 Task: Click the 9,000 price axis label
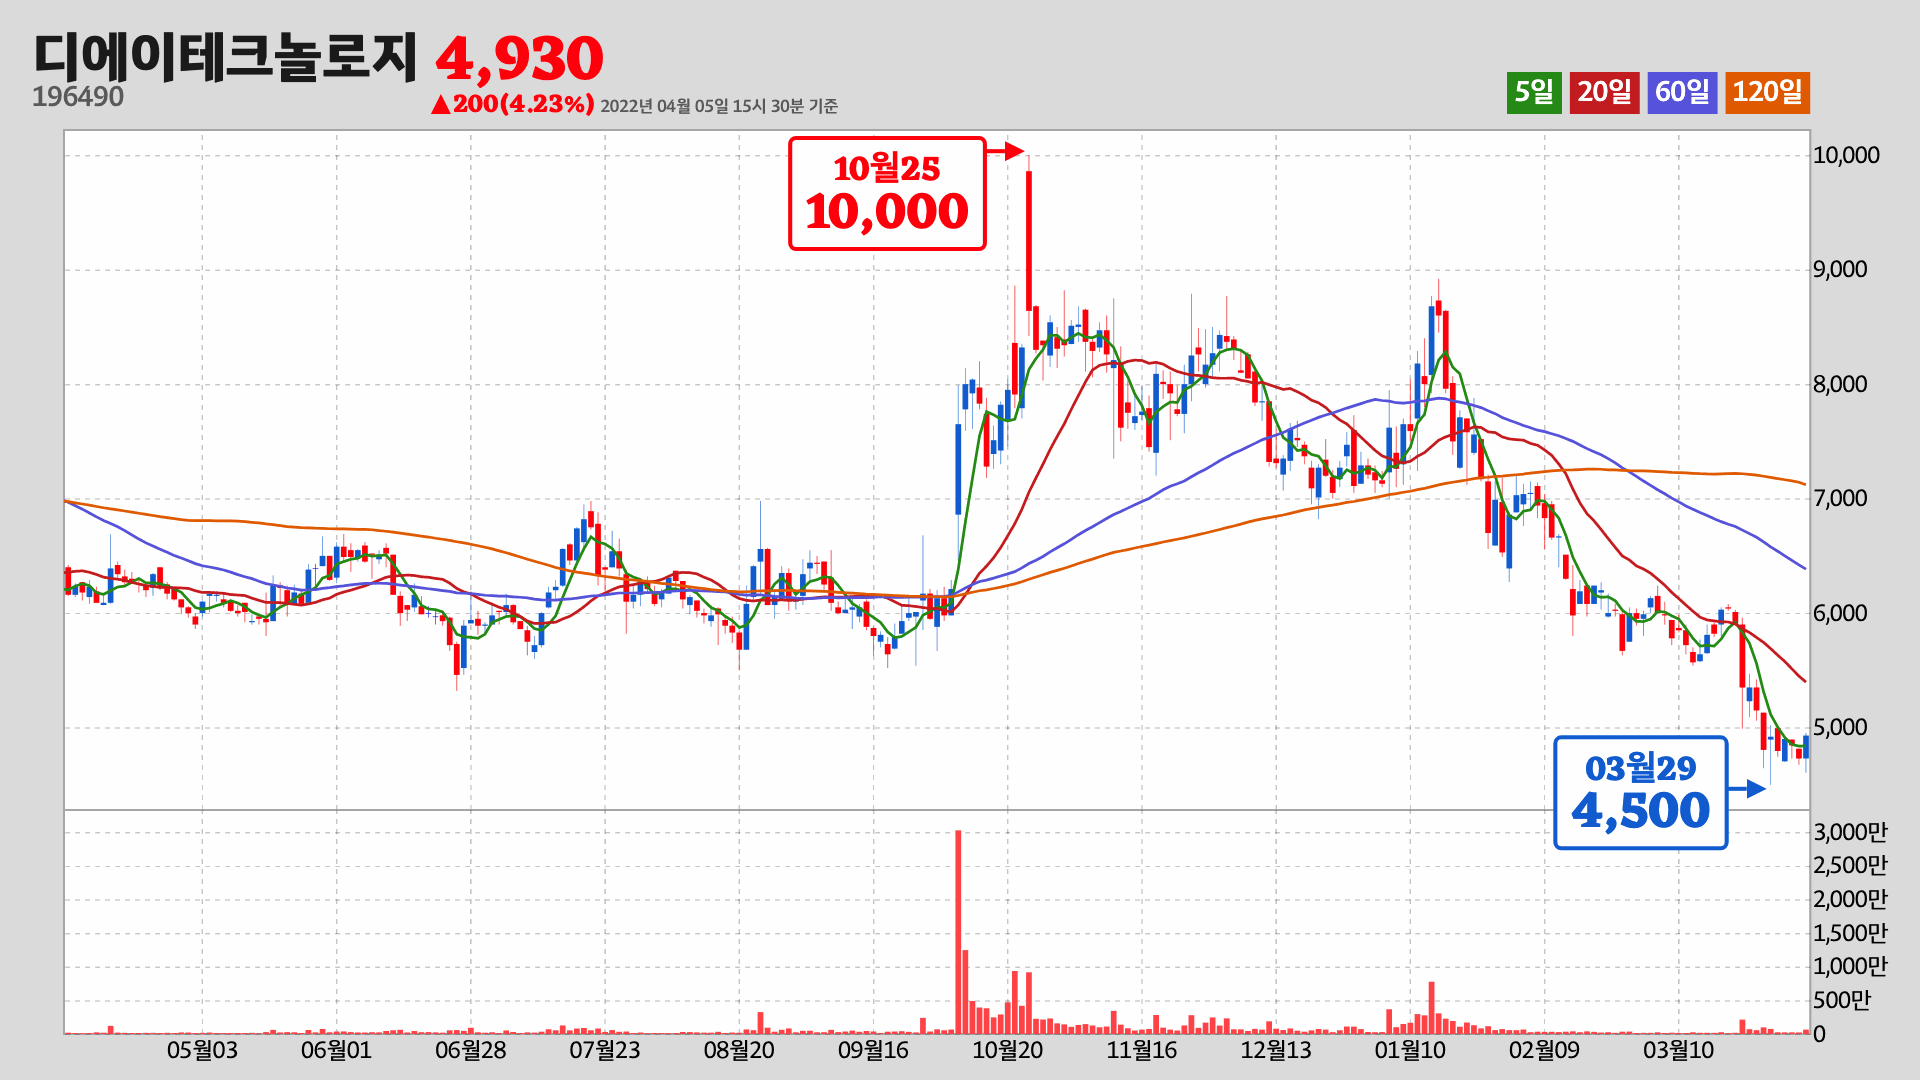(x=1841, y=269)
